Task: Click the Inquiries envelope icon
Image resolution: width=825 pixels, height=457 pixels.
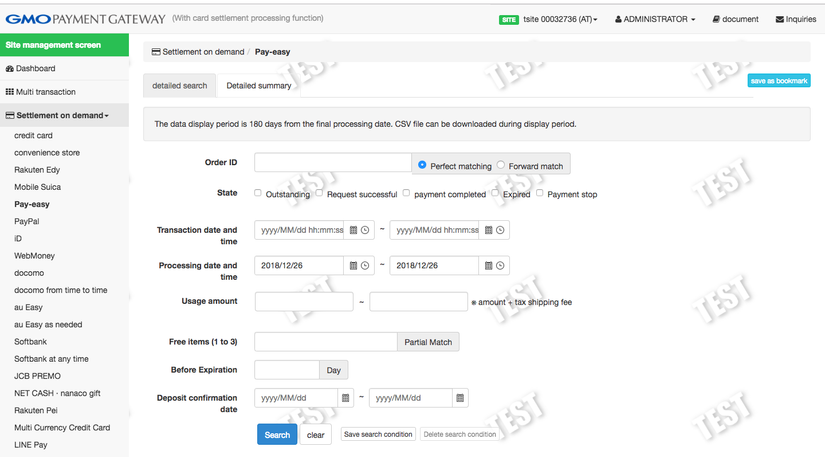Action: [780, 19]
